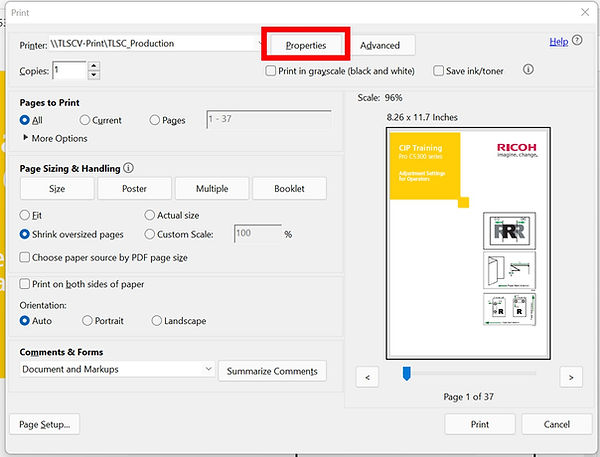This screenshot has height=457, width=600.
Task: Select the Actual size radio option
Action: pyautogui.click(x=150, y=215)
